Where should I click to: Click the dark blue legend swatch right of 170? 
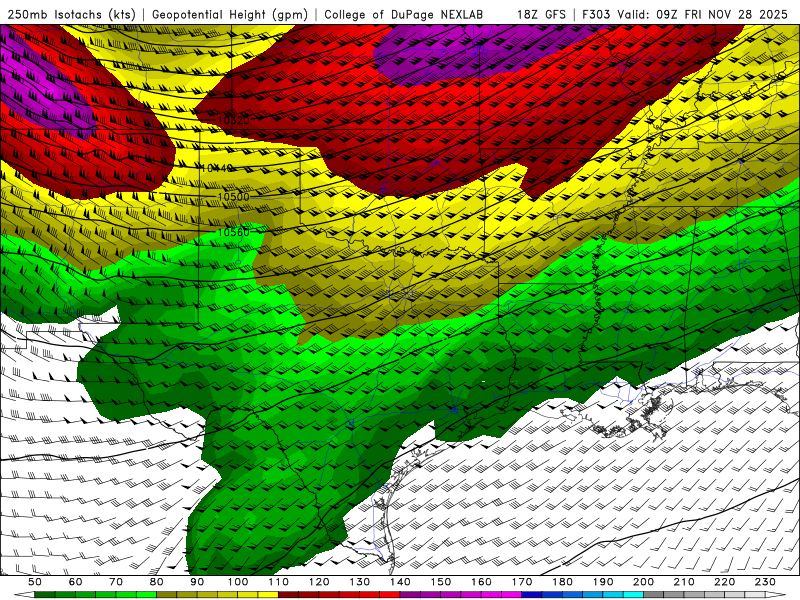[x=532, y=595]
